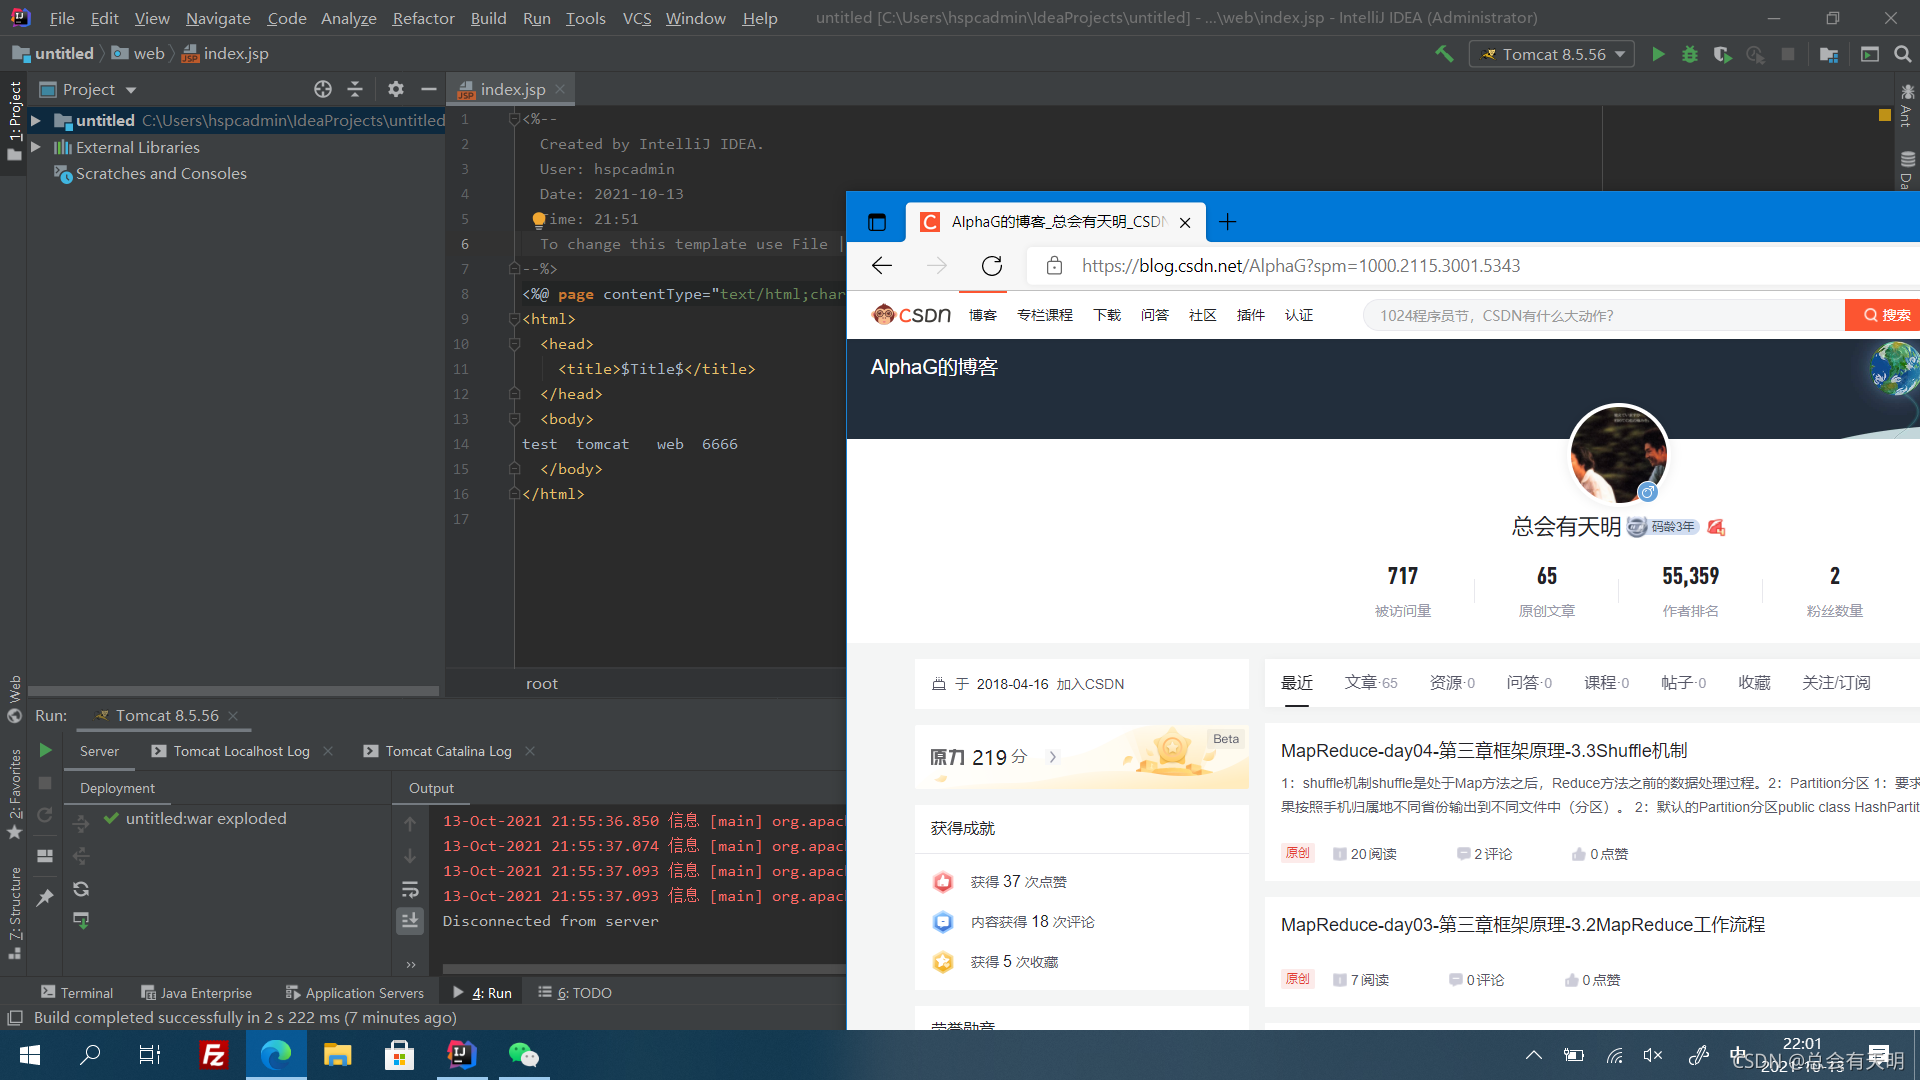Click the Build Project hammer icon
The height and width of the screenshot is (1080, 1920).
click(1444, 54)
